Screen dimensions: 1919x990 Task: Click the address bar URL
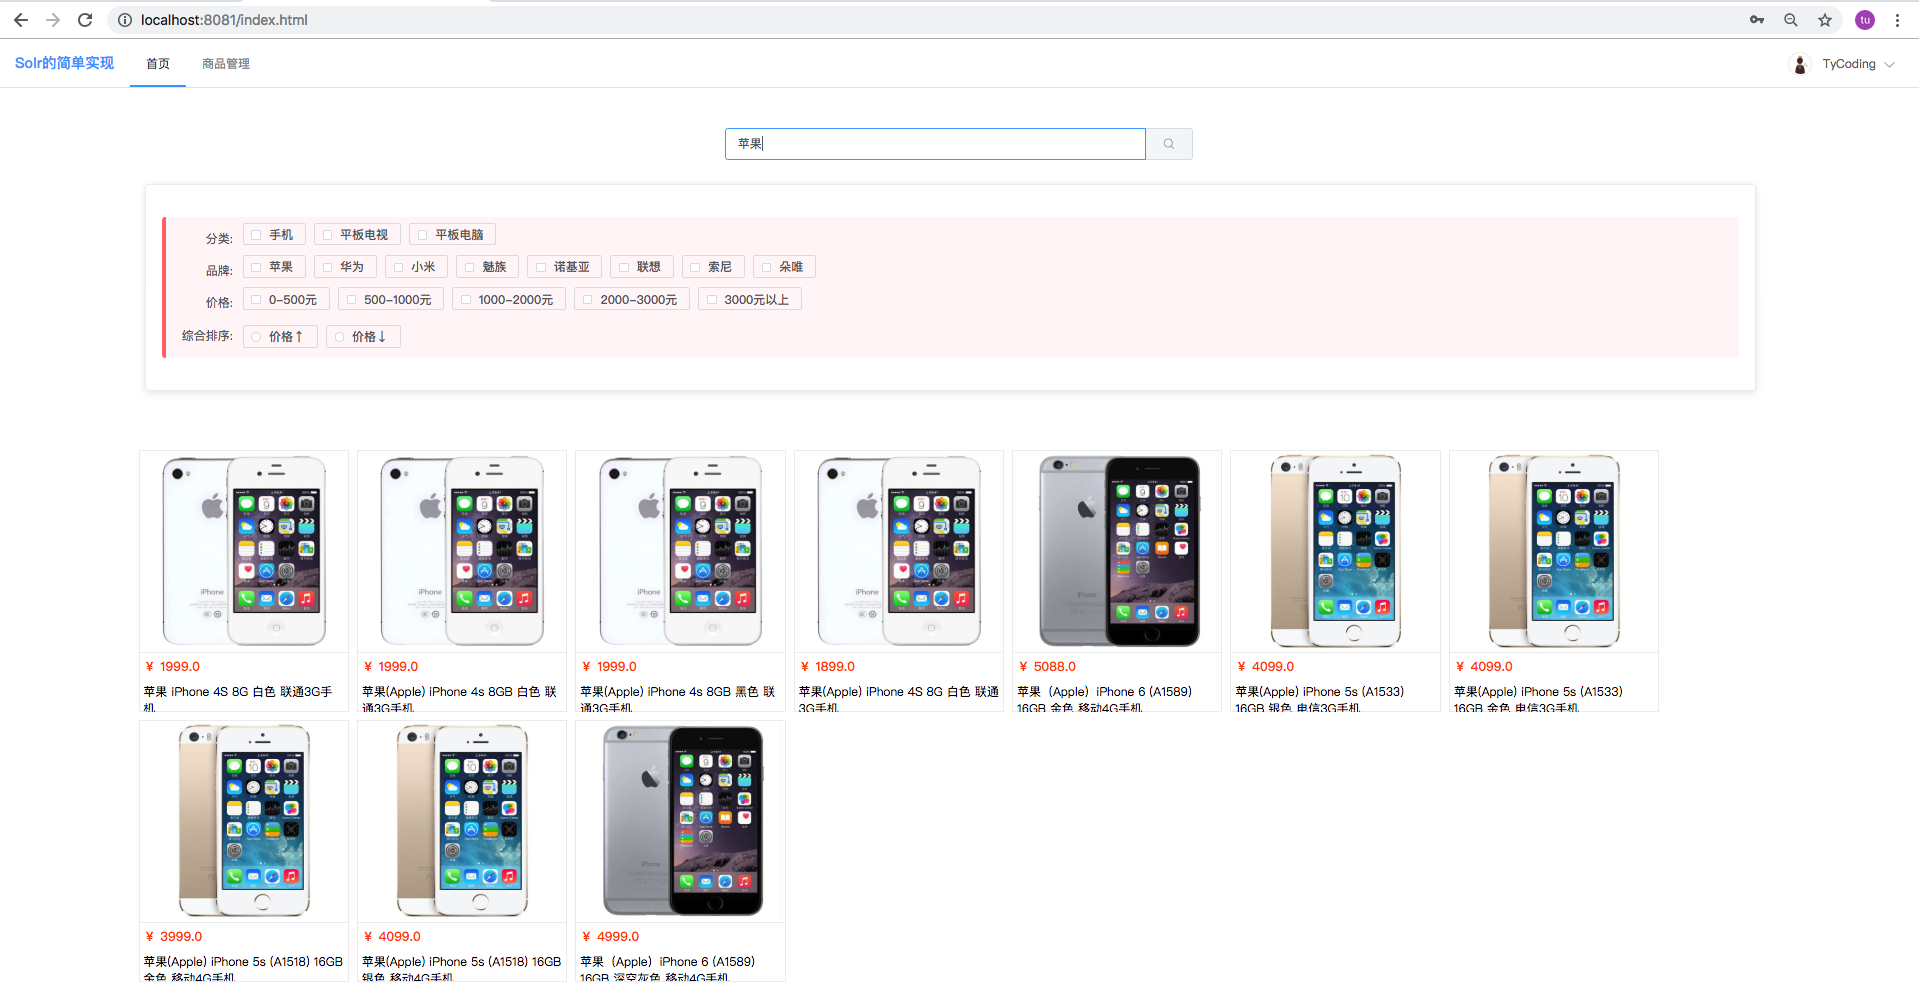224,20
